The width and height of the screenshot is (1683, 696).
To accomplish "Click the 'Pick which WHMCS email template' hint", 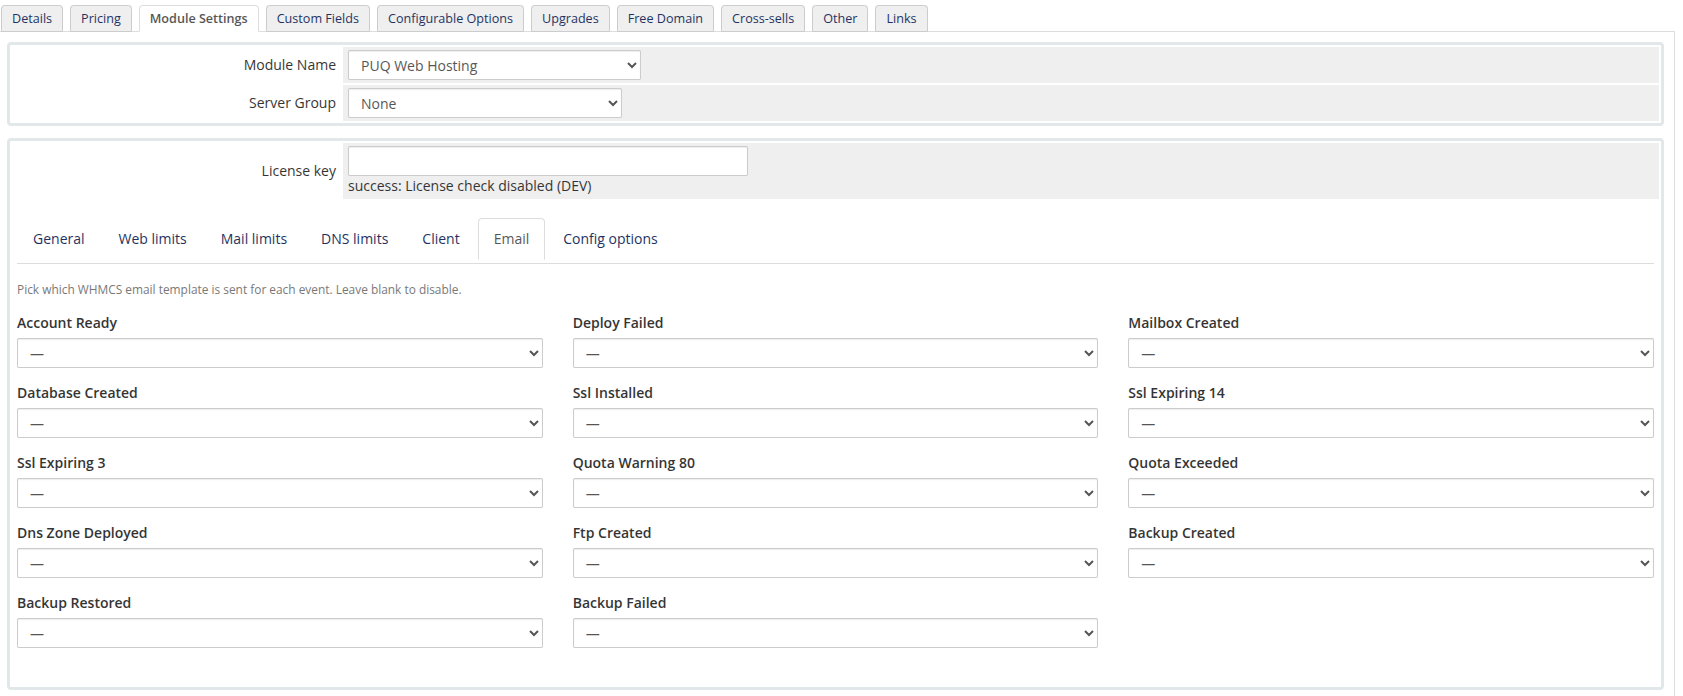I will (239, 290).
